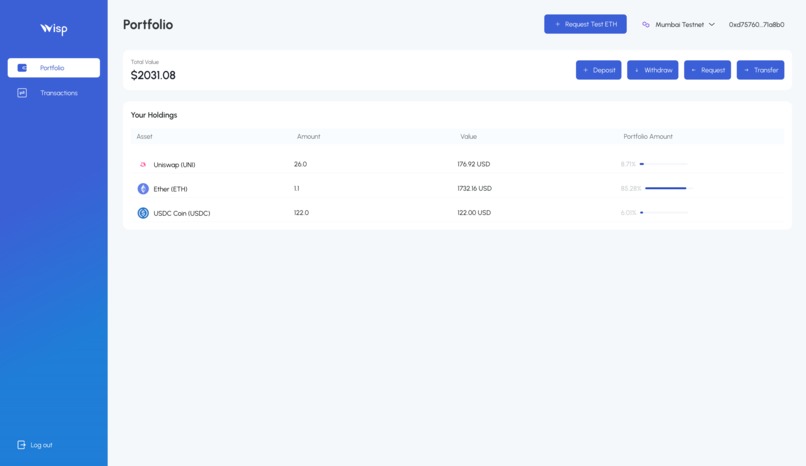Click wallet address 0xd75760...71a8b0

click(756, 24)
